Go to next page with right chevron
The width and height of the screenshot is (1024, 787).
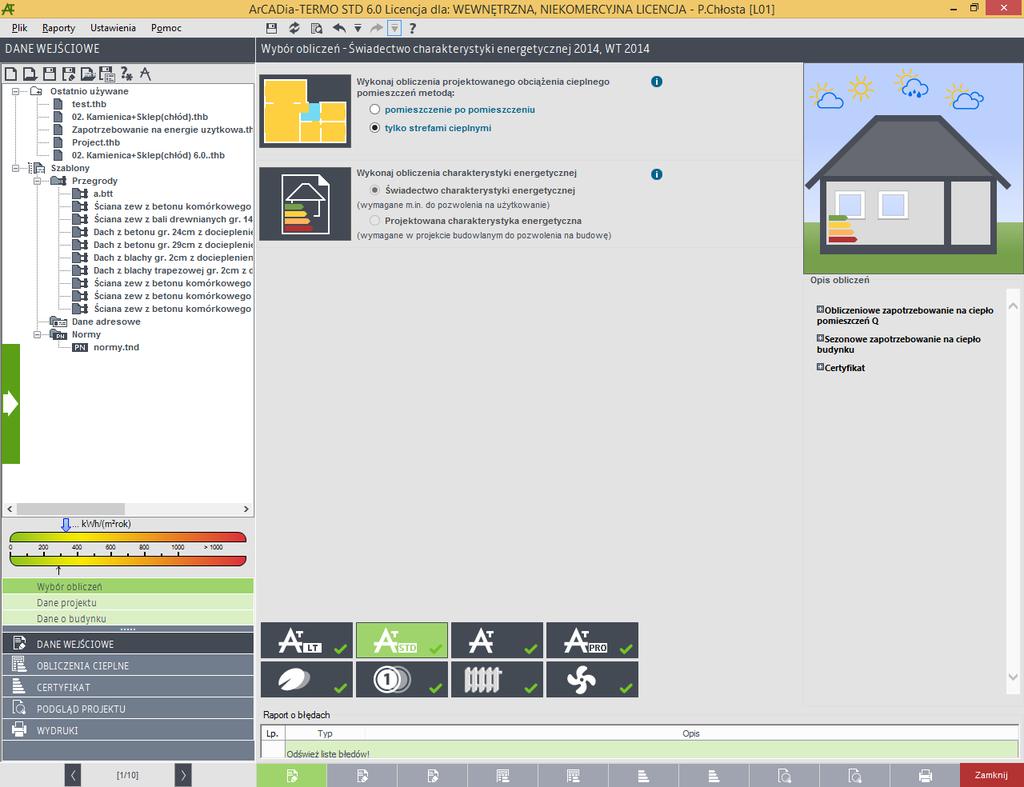tap(184, 775)
